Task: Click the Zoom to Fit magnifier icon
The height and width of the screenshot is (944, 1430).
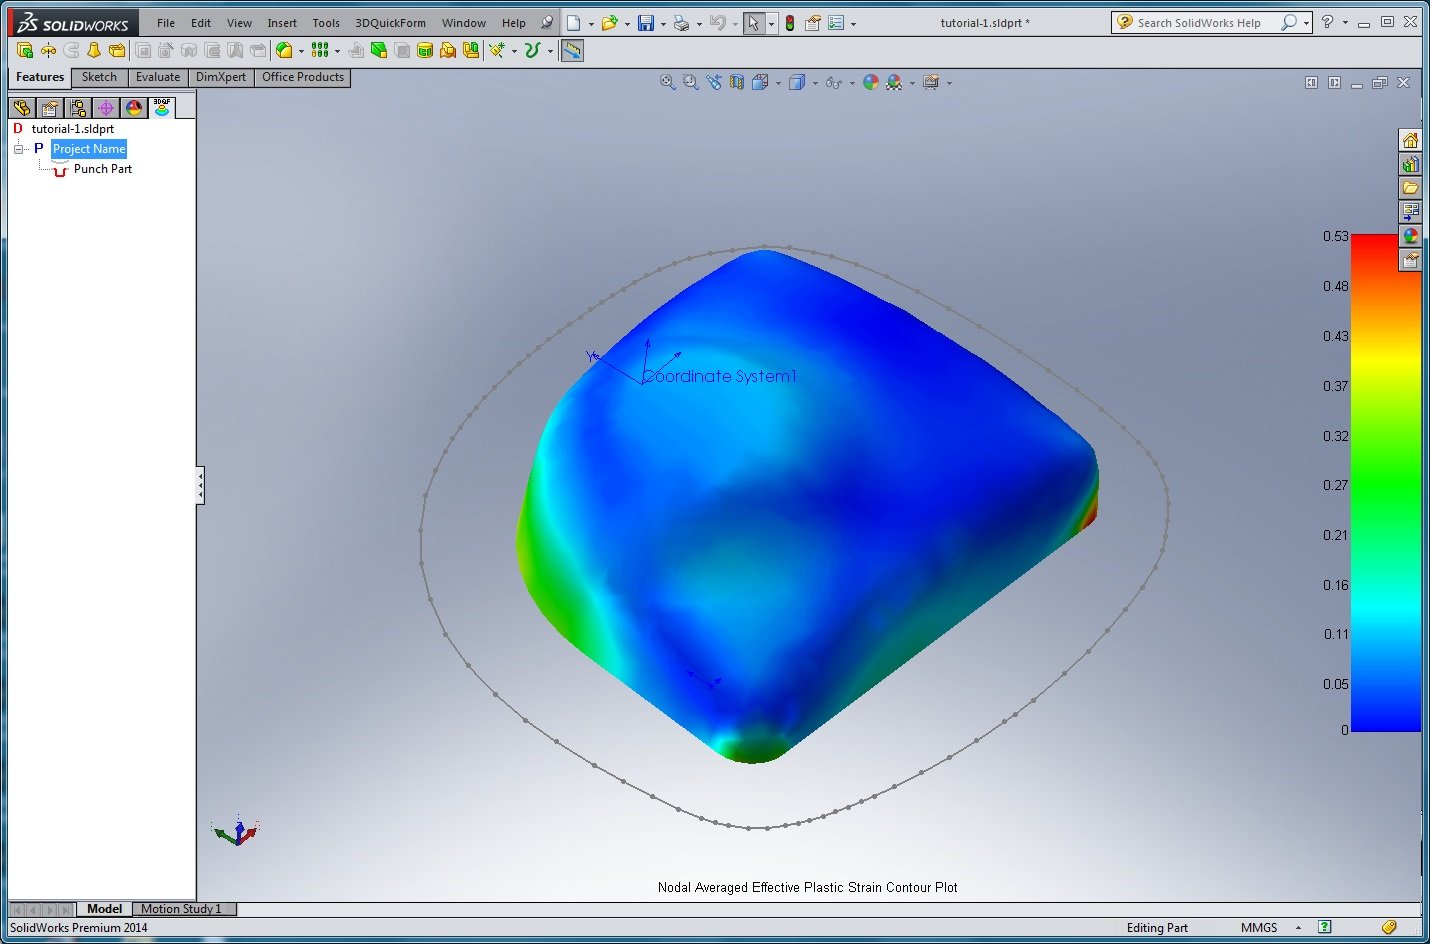Action: (x=668, y=83)
